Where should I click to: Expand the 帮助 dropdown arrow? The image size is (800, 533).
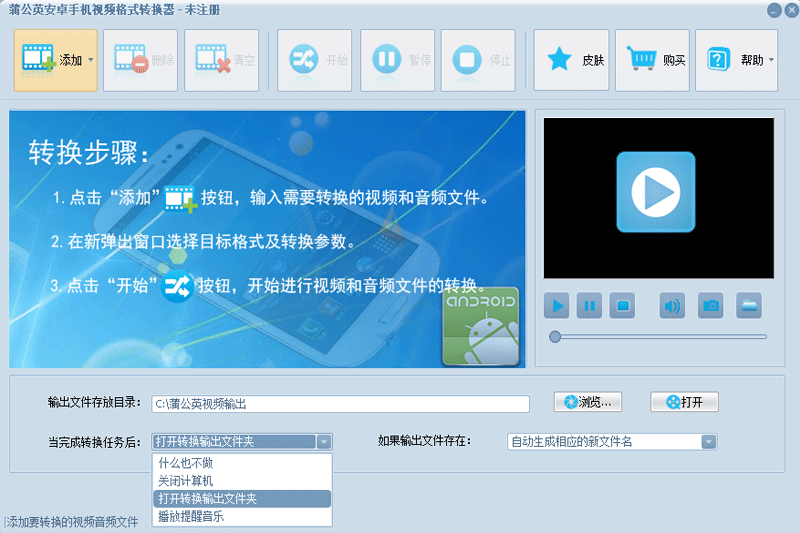click(x=771, y=60)
